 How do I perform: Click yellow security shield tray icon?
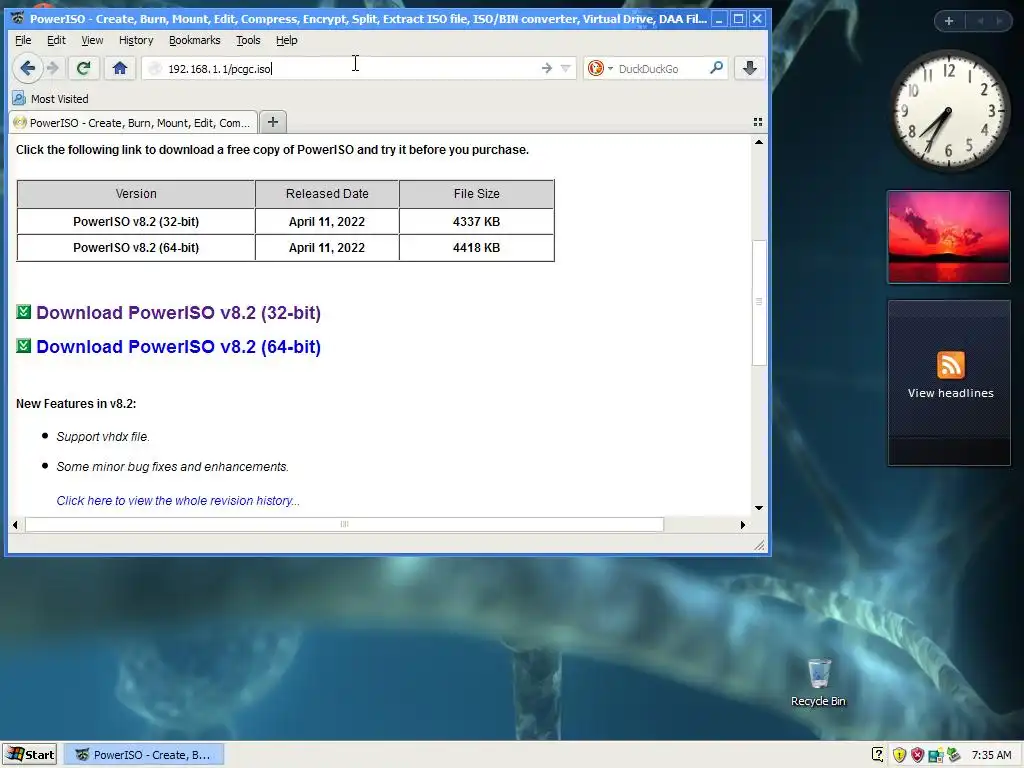(899, 755)
